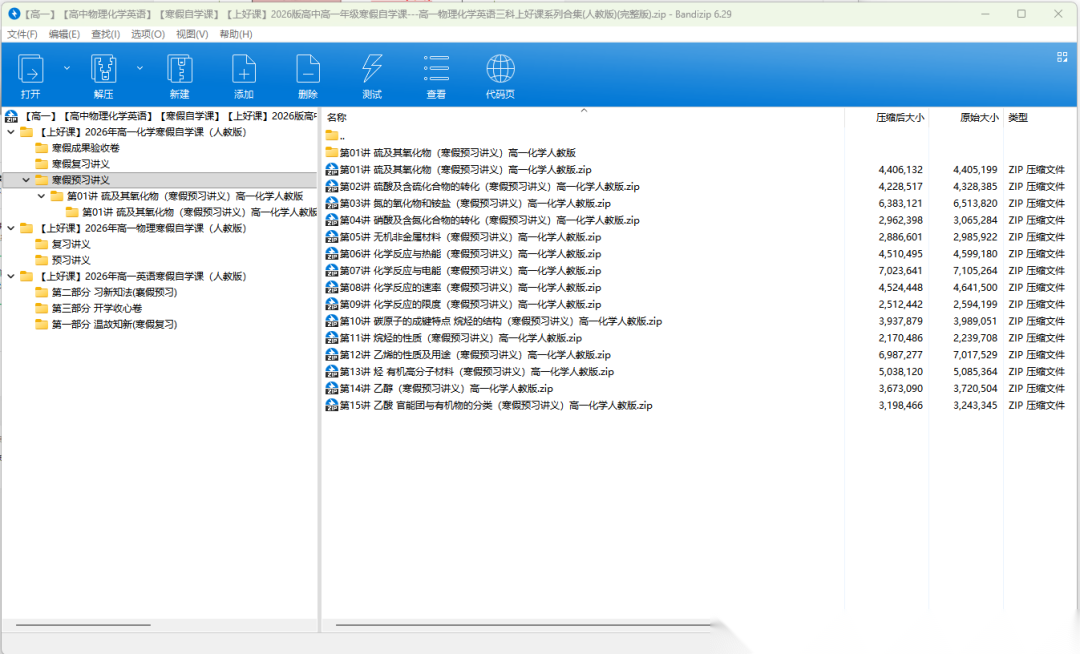Click the 删除 (Delete) toolbar icon
This screenshot has height=654, width=1080.
(308, 70)
